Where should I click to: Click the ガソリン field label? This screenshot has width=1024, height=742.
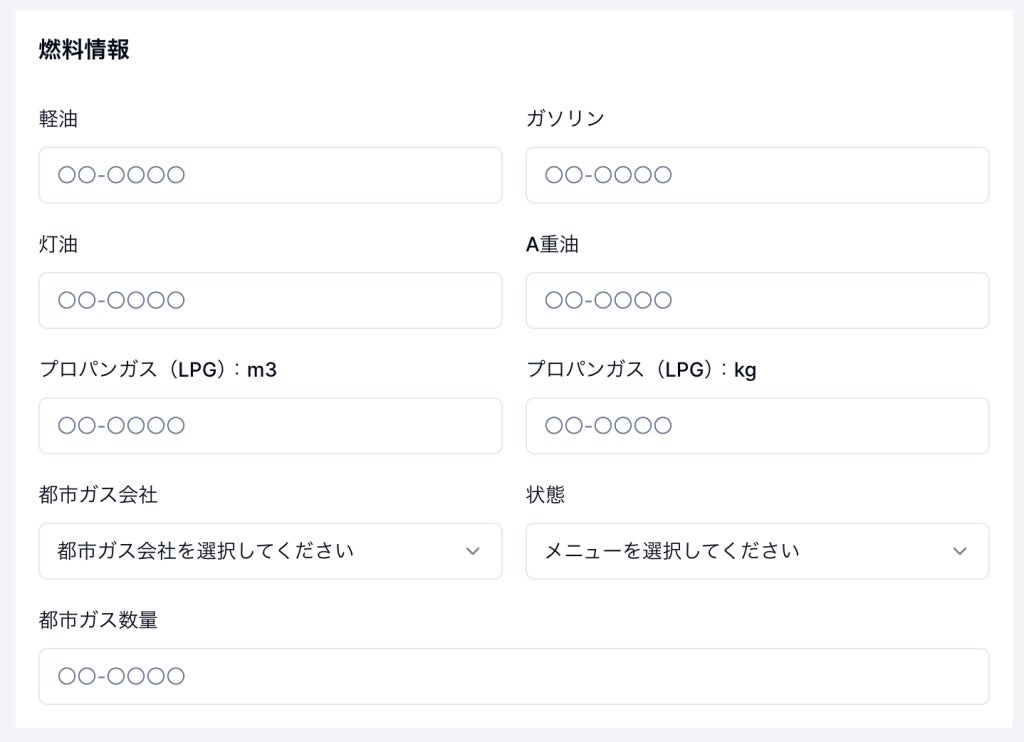coord(565,119)
